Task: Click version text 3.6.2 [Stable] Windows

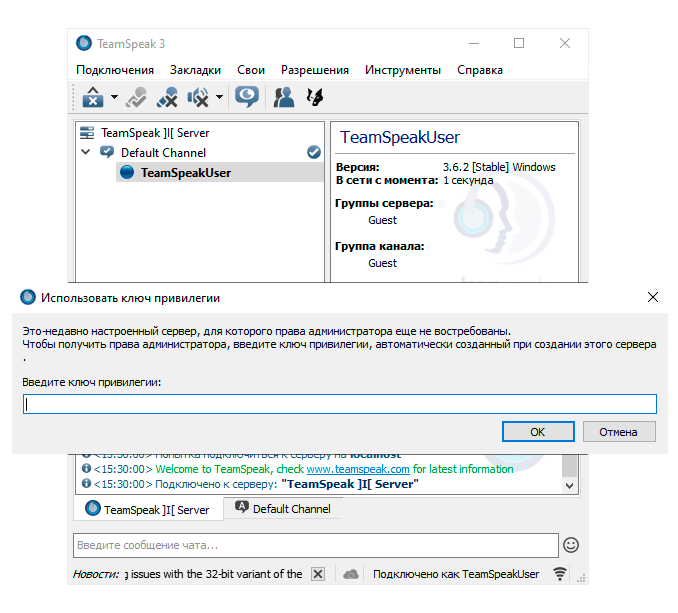Action: click(499, 167)
